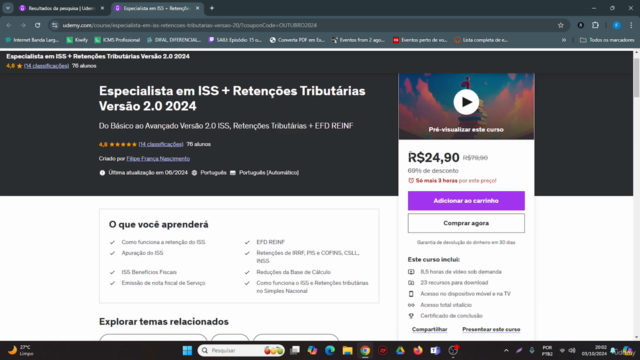Click the page vertical scrollbar thumb
This screenshot has width=640, height=360.
(x=636, y=78)
